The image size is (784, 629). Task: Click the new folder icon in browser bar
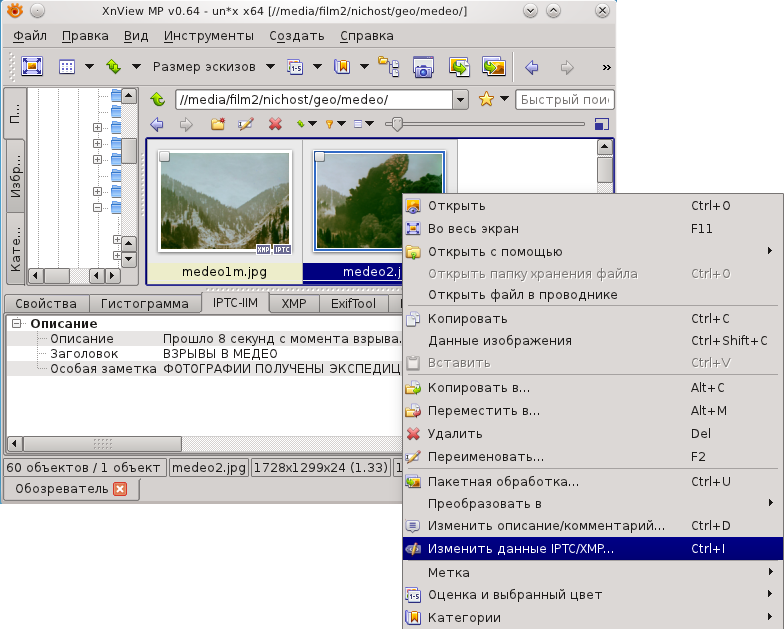pos(218,124)
